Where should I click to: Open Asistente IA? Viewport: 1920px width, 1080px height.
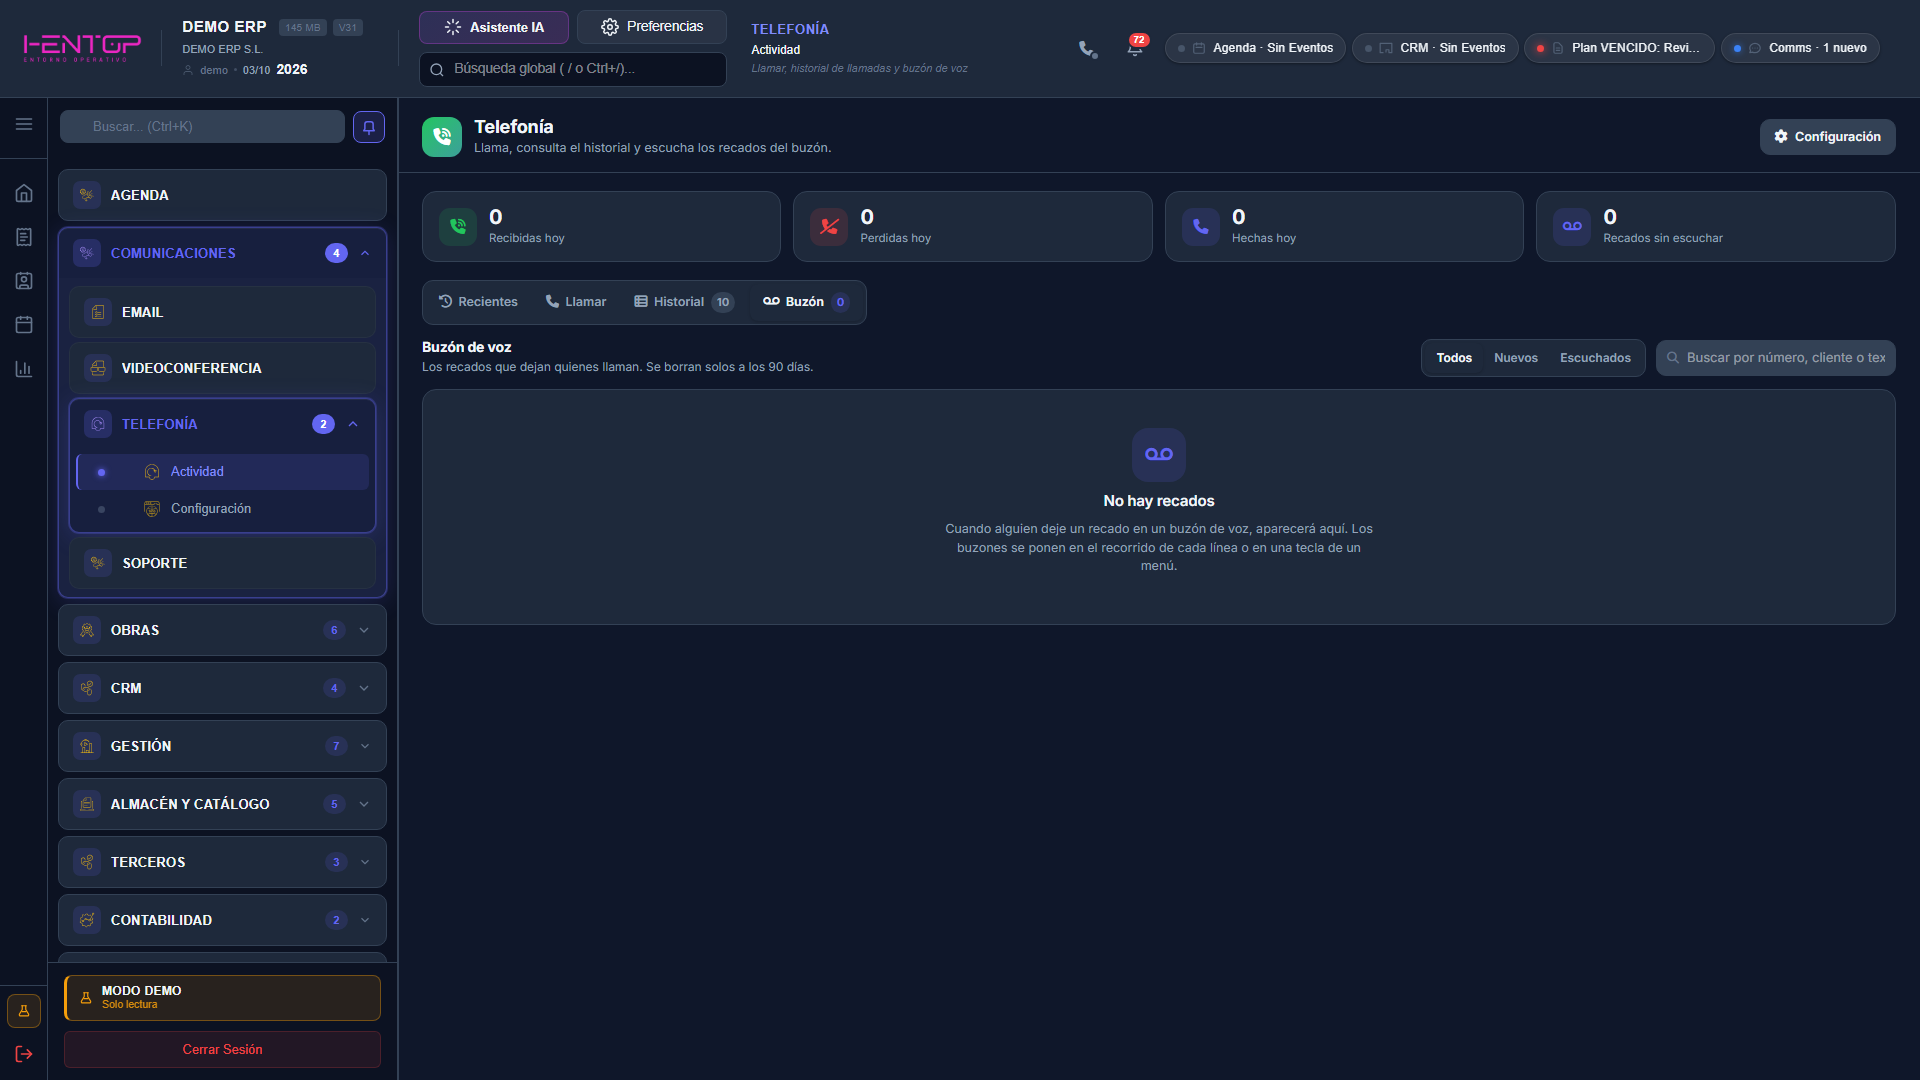click(494, 27)
